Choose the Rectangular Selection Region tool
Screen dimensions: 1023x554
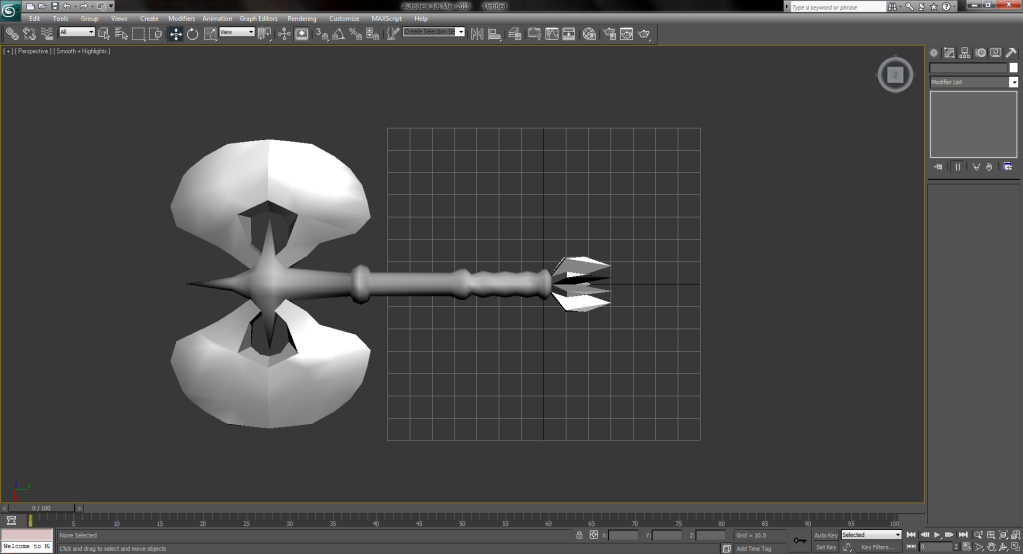pyautogui.click(x=138, y=34)
